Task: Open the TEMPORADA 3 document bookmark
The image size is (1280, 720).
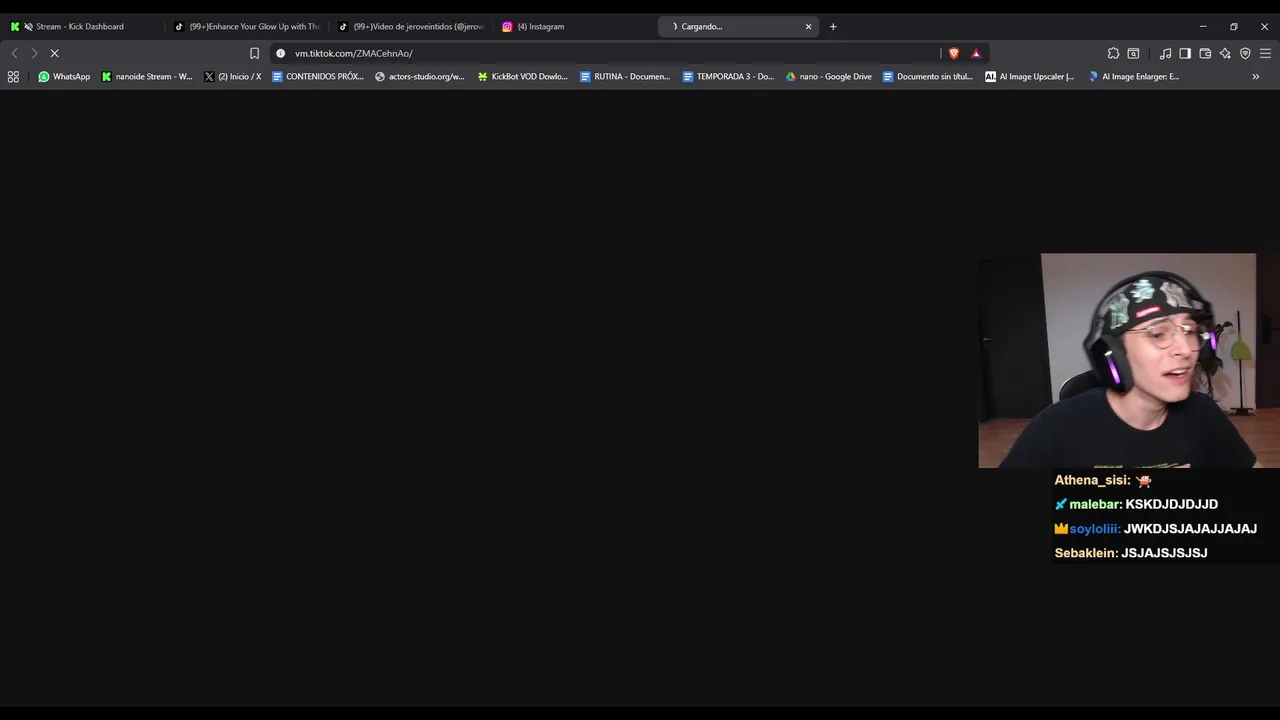Action: tap(728, 76)
